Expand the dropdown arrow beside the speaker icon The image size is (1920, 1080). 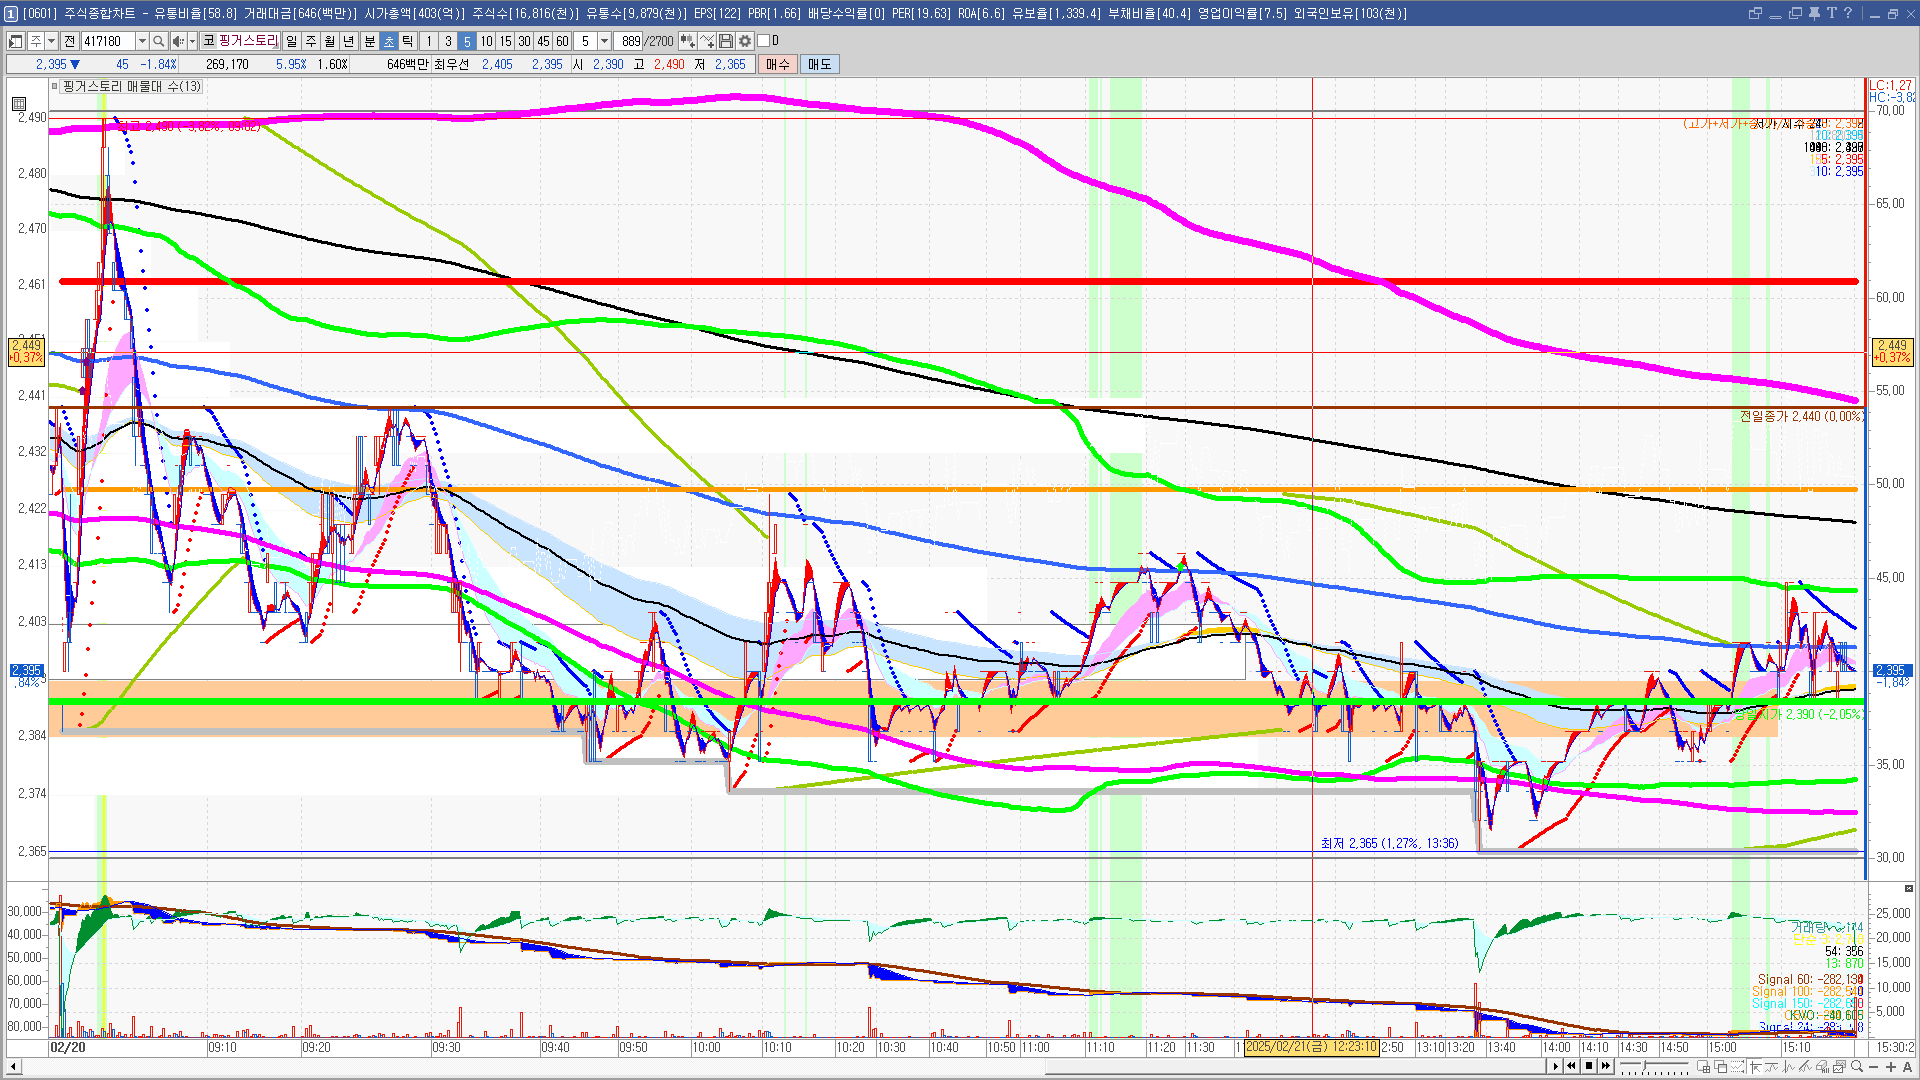tap(191, 41)
